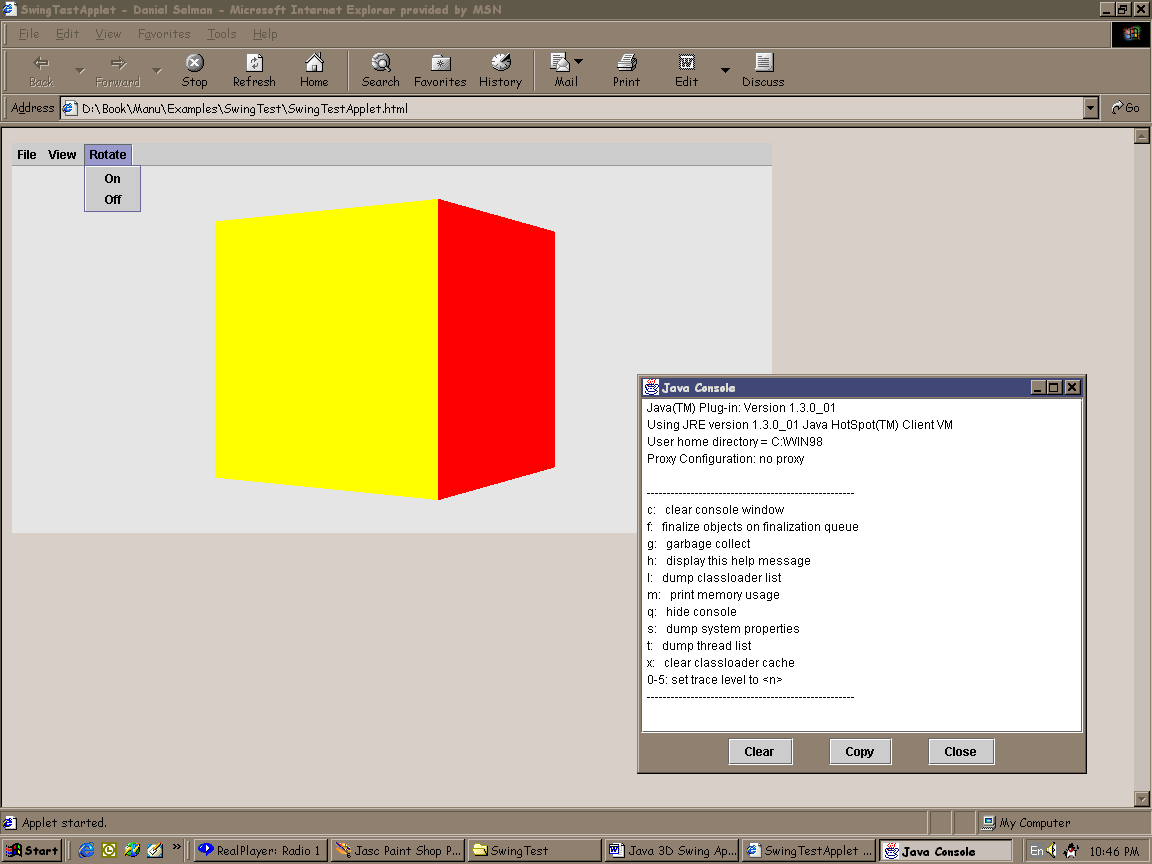This screenshot has height=864, width=1152.
Task: Expand the quick launch chevron
Action: (176, 847)
